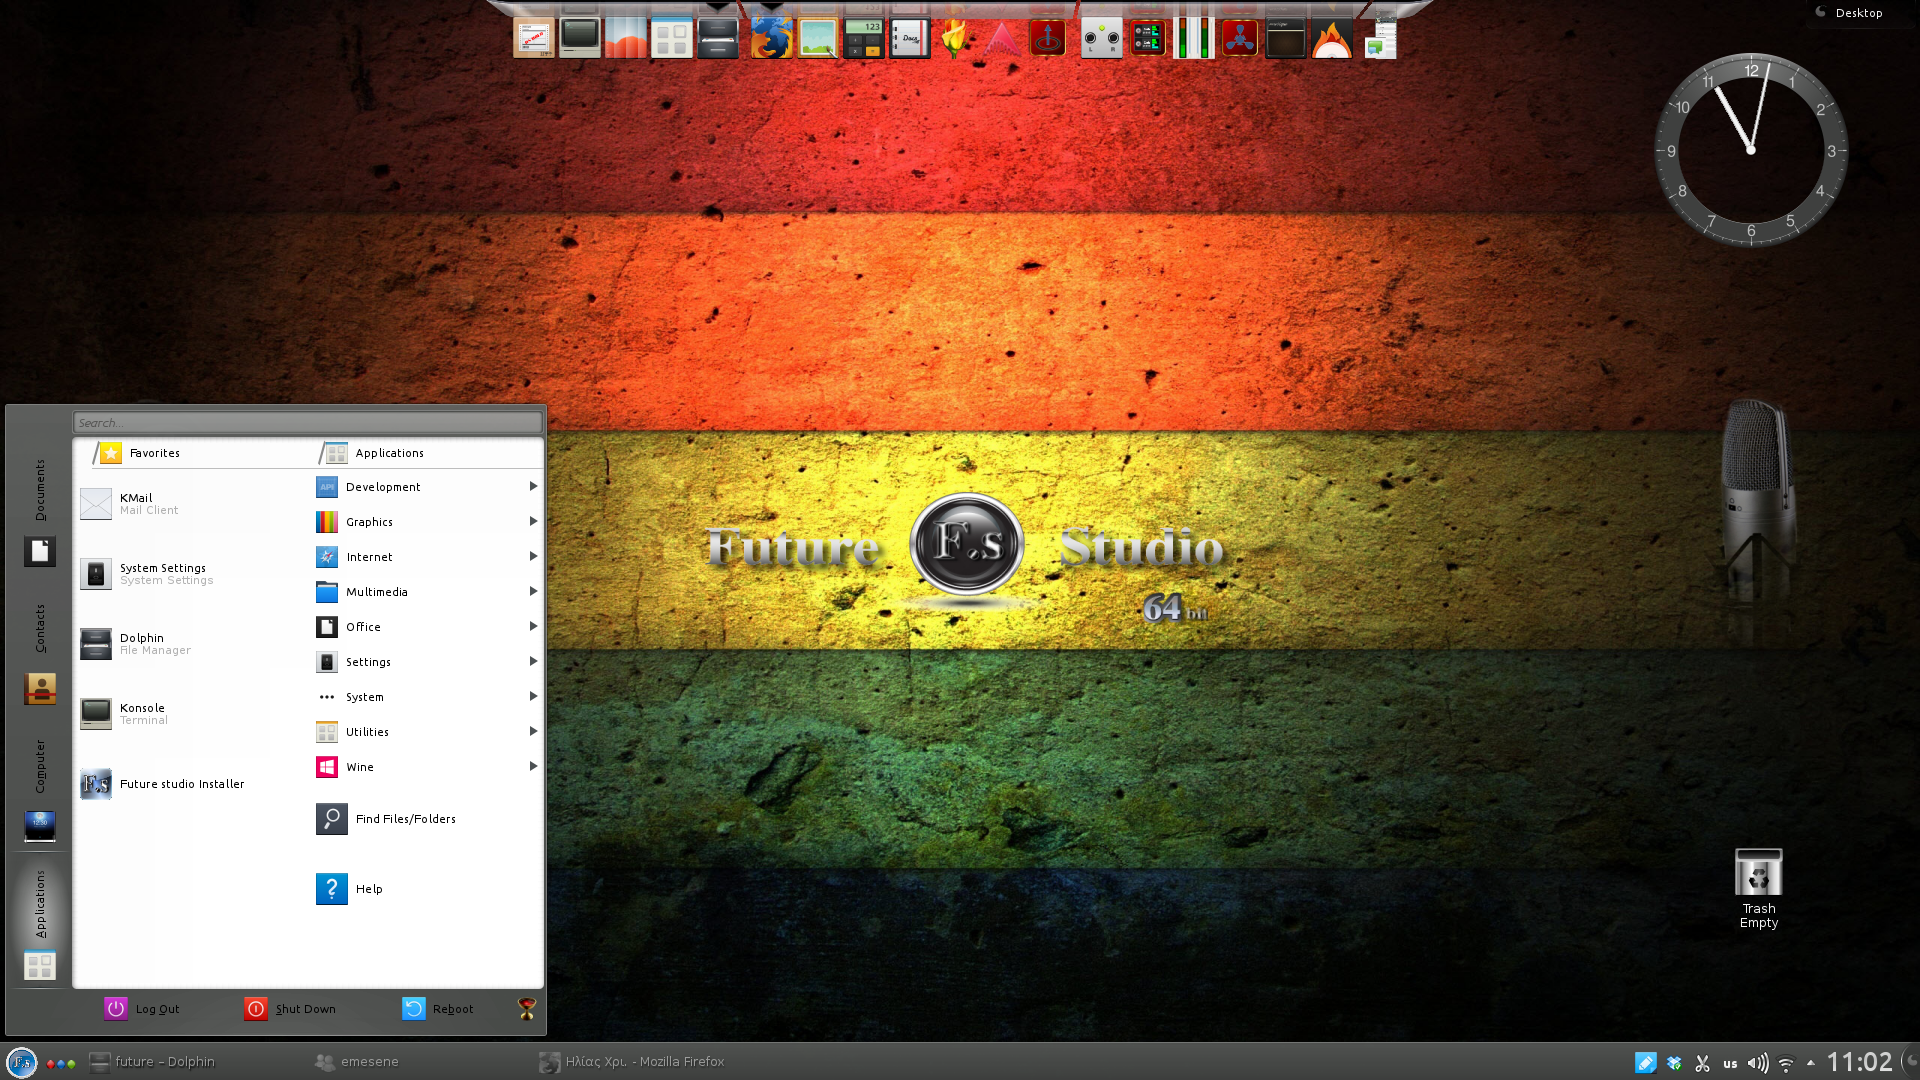Click the launcher Search field
1920x1080 pixels.
307,423
